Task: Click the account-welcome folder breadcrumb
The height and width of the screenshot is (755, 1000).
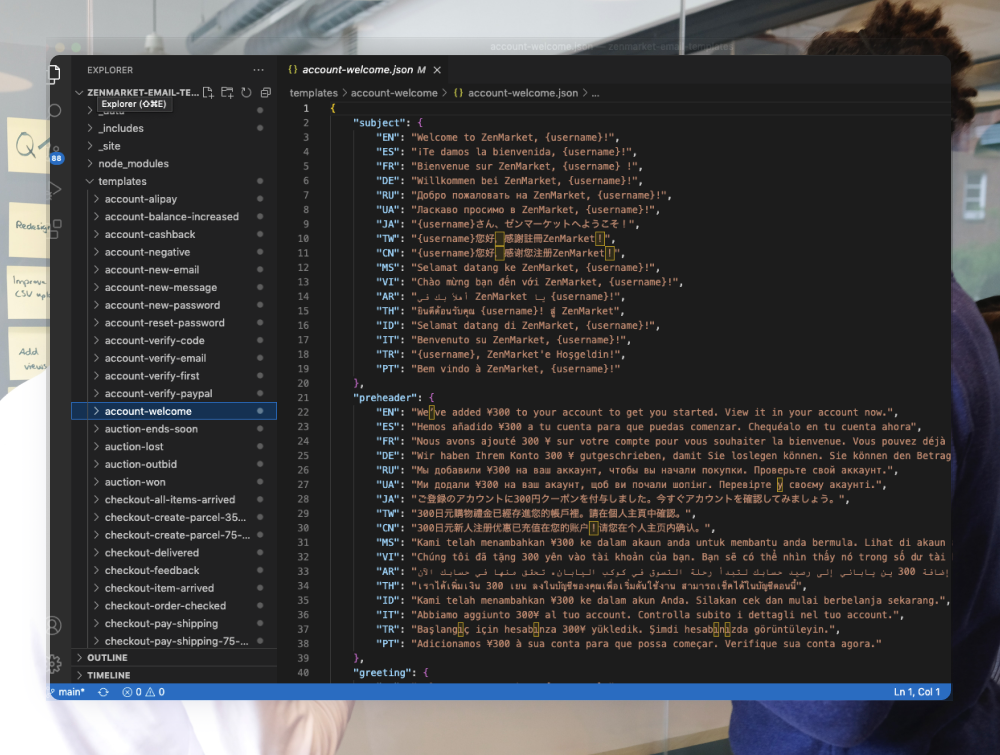Action: tap(394, 93)
